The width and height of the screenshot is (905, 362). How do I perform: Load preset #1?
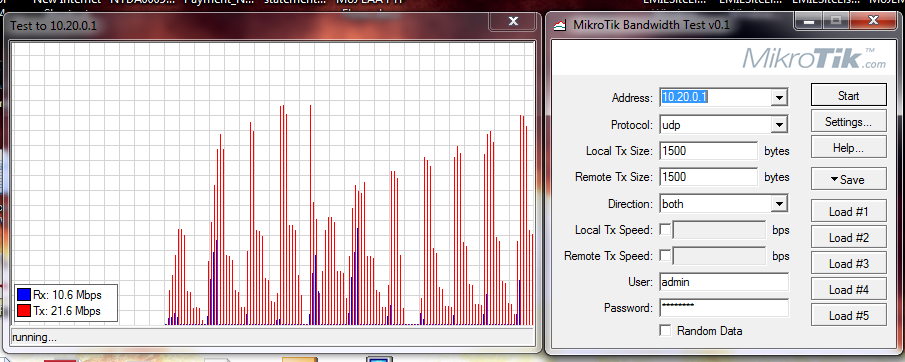point(848,211)
